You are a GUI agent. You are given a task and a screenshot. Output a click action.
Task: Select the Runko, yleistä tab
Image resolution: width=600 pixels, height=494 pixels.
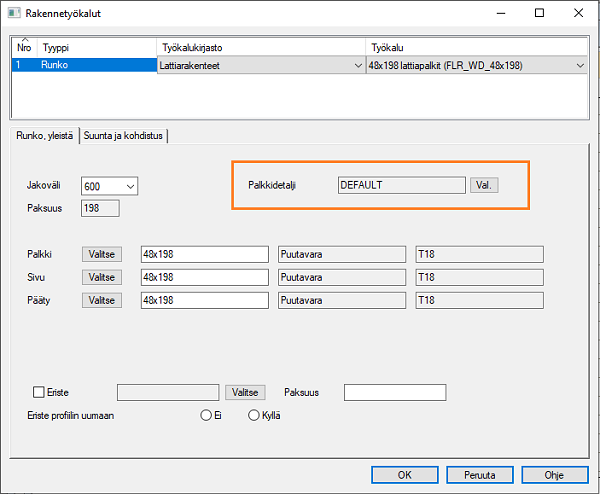[42, 135]
